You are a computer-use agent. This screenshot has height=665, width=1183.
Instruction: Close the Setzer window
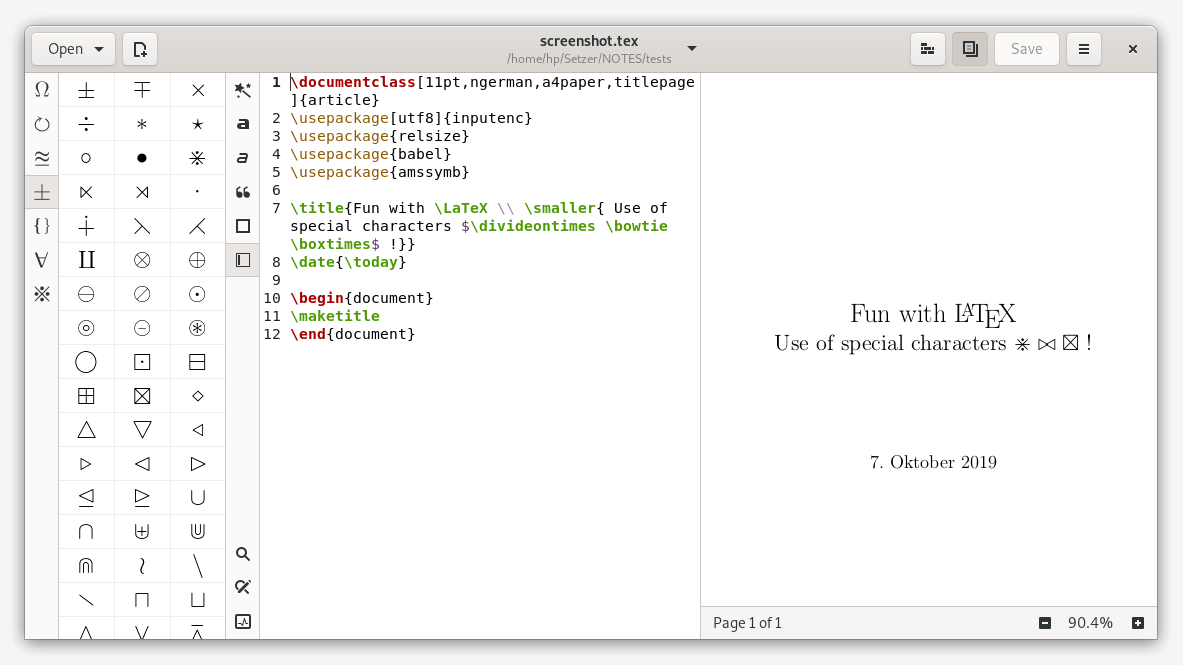tap(1132, 49)
